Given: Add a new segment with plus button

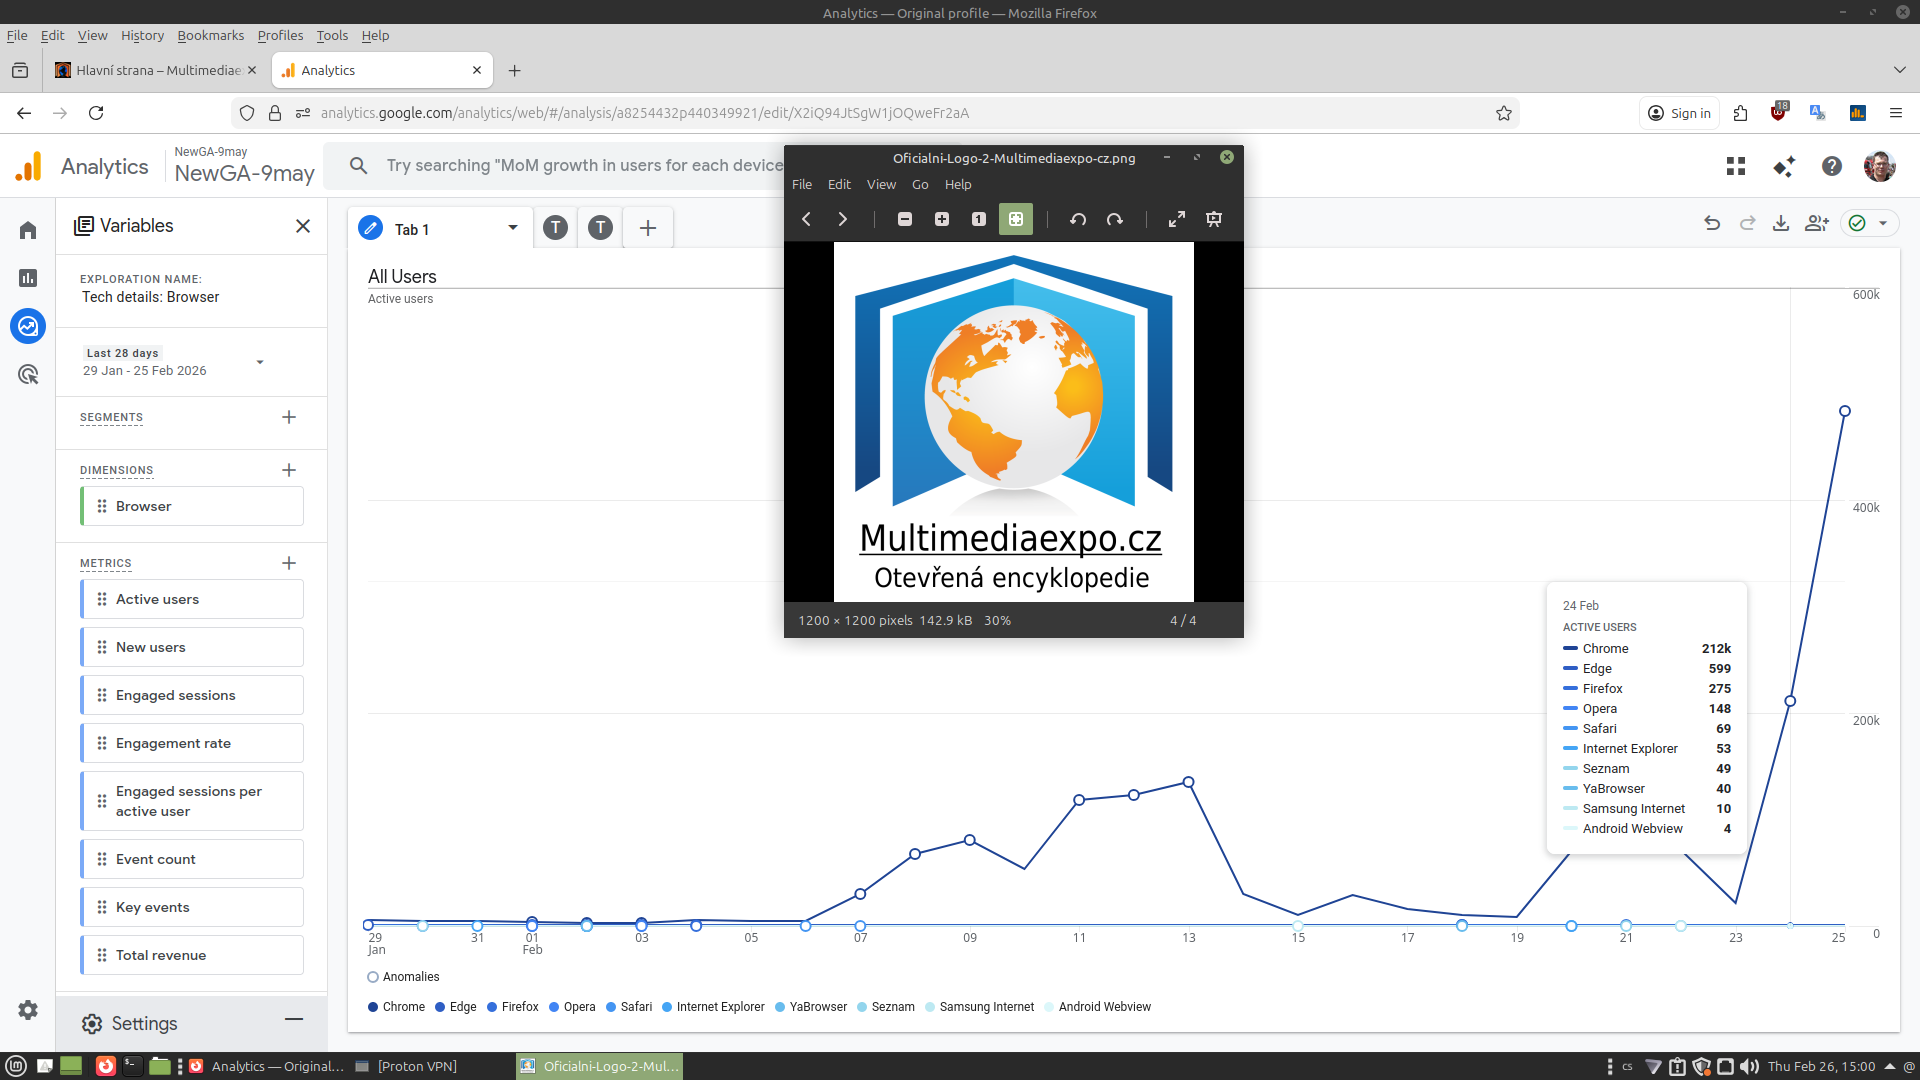Looking at the screenshot, I should point(289,417).
